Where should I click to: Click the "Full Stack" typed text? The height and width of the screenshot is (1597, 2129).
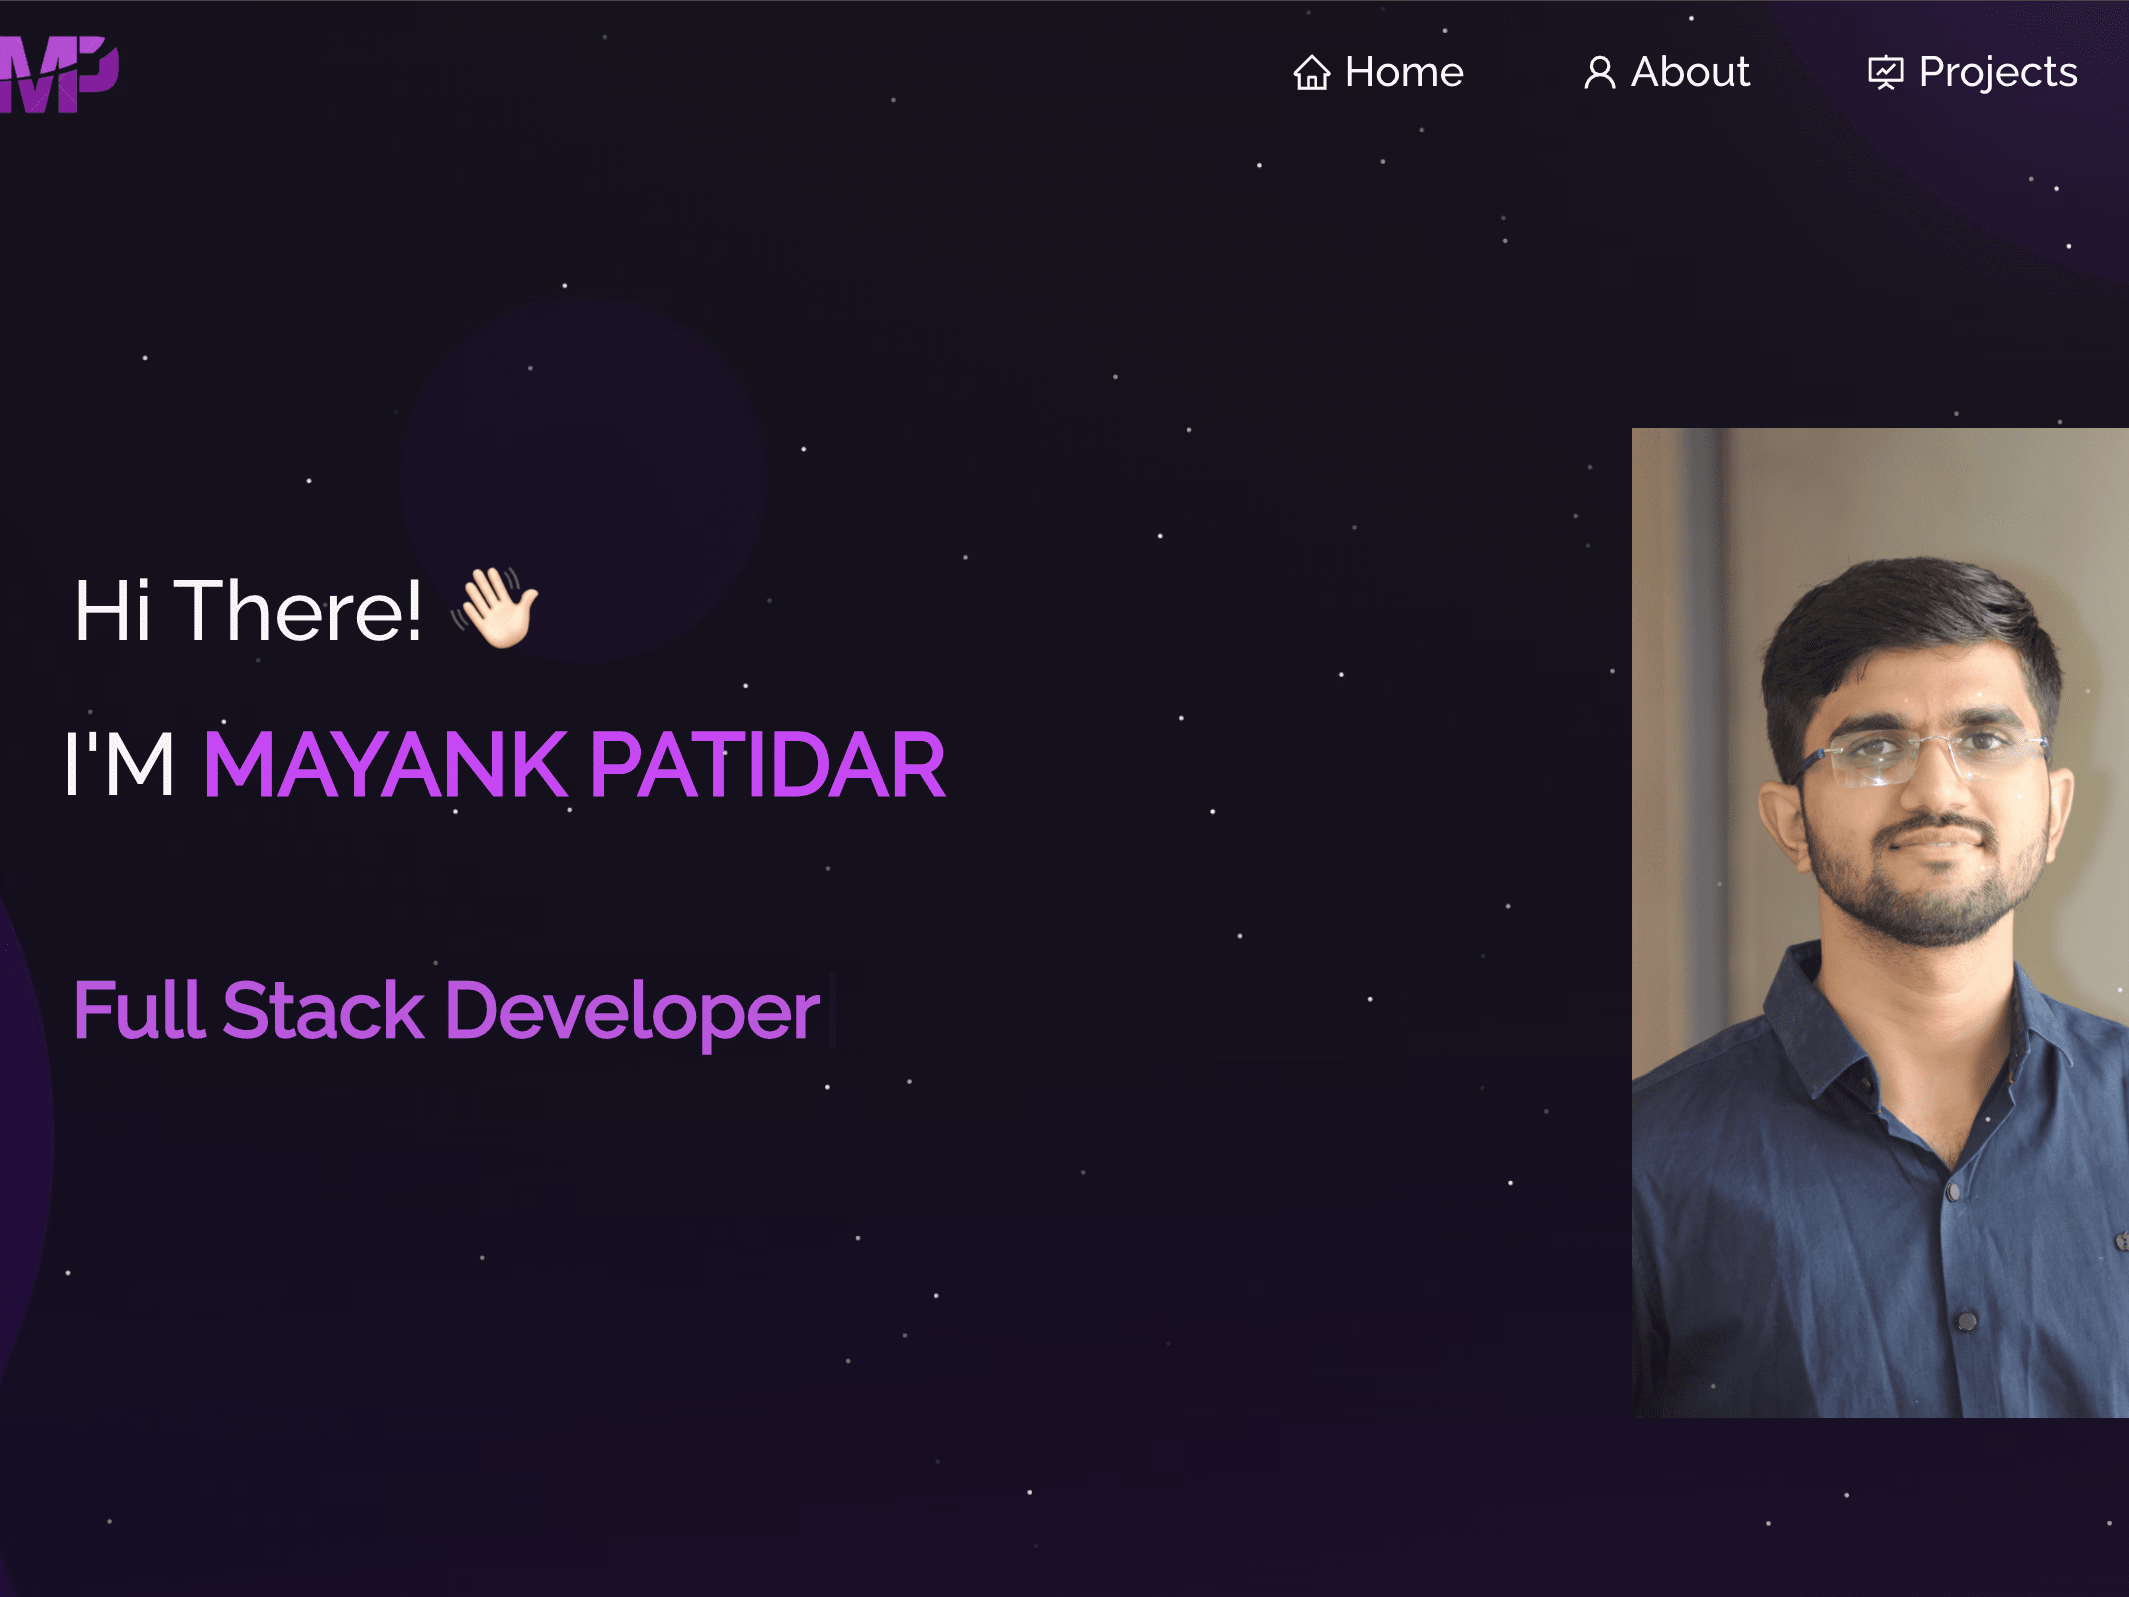pos(250,1010)
